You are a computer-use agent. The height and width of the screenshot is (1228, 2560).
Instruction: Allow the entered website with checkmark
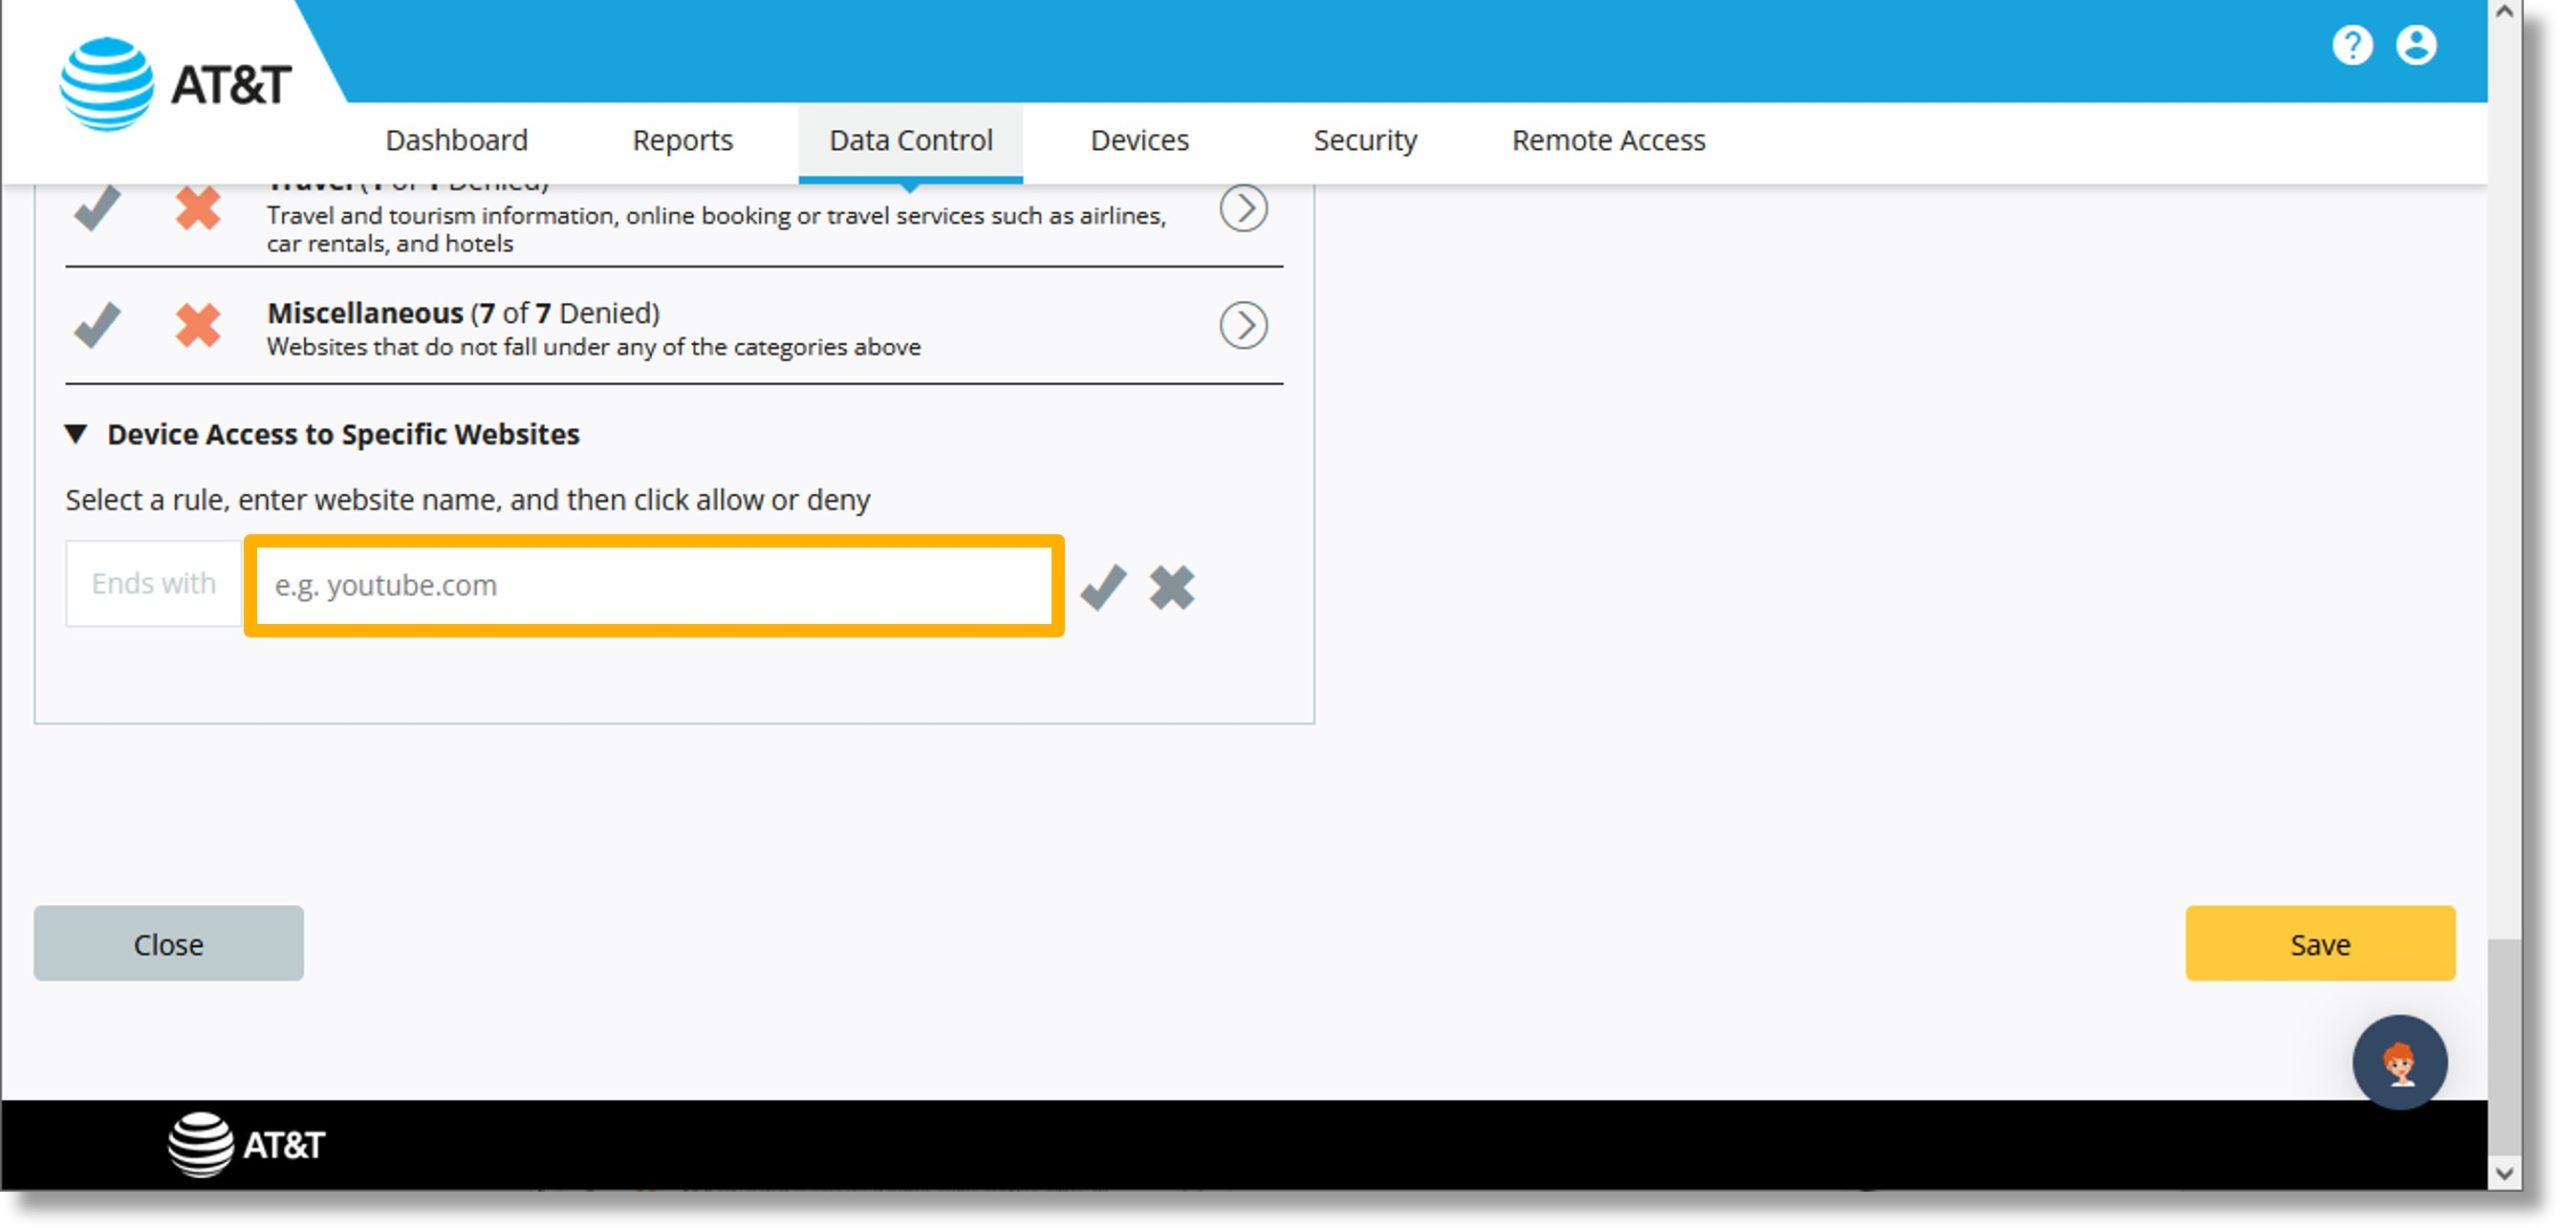[1104, 587]
